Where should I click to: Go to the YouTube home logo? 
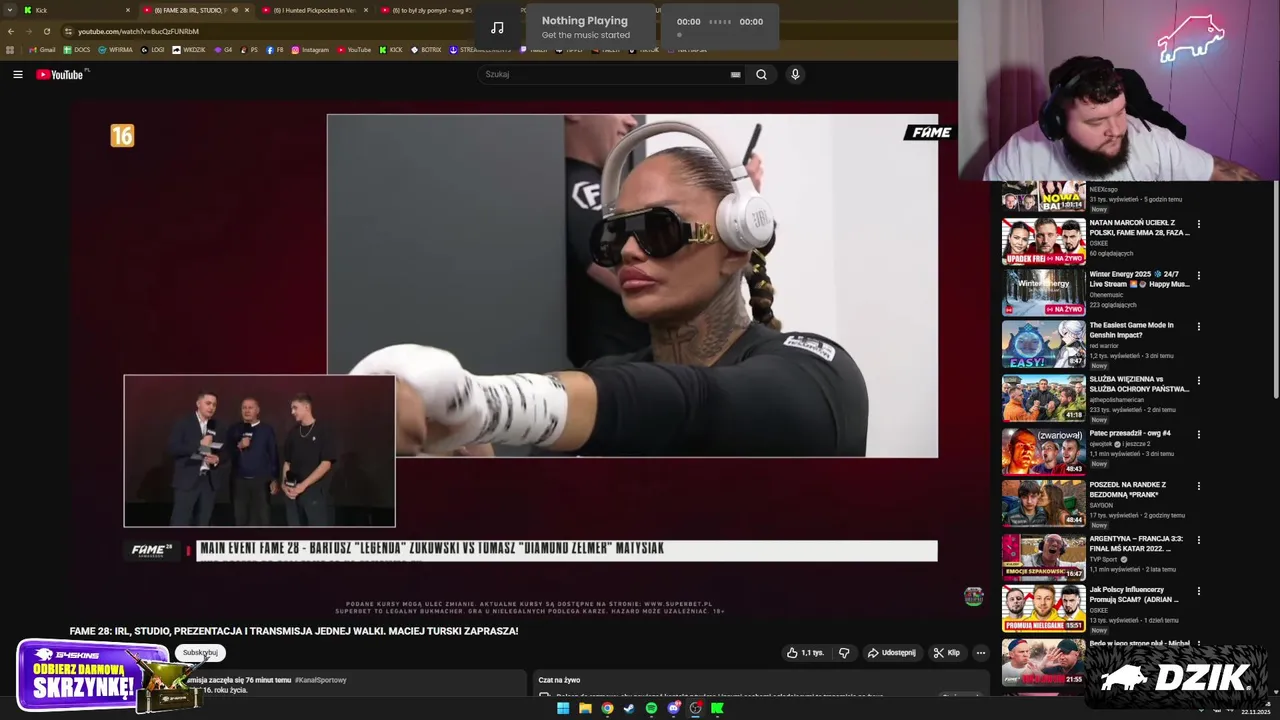[x=60, y=74]
